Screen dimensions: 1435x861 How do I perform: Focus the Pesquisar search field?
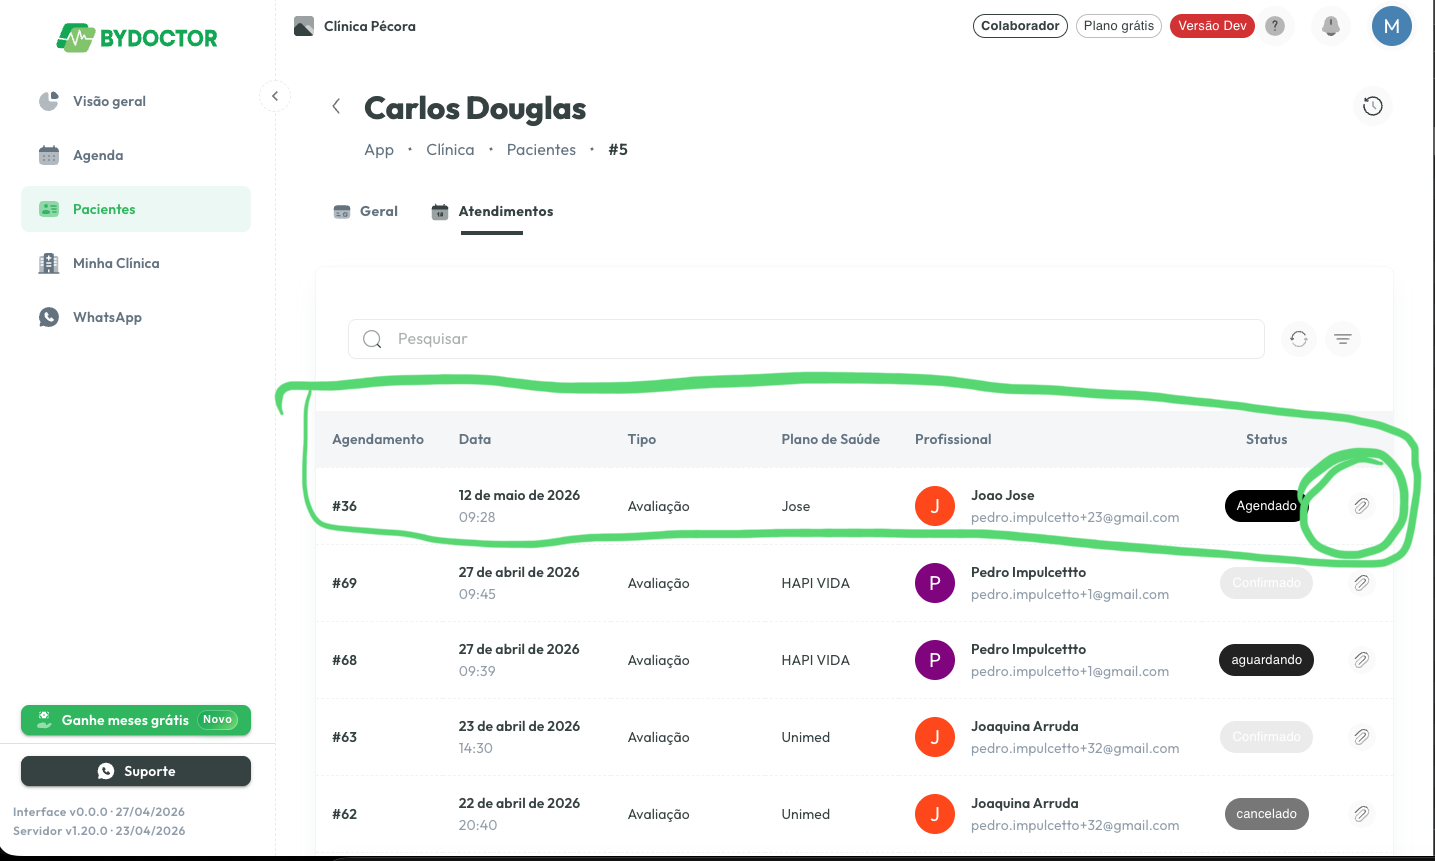tap(806, 339)
